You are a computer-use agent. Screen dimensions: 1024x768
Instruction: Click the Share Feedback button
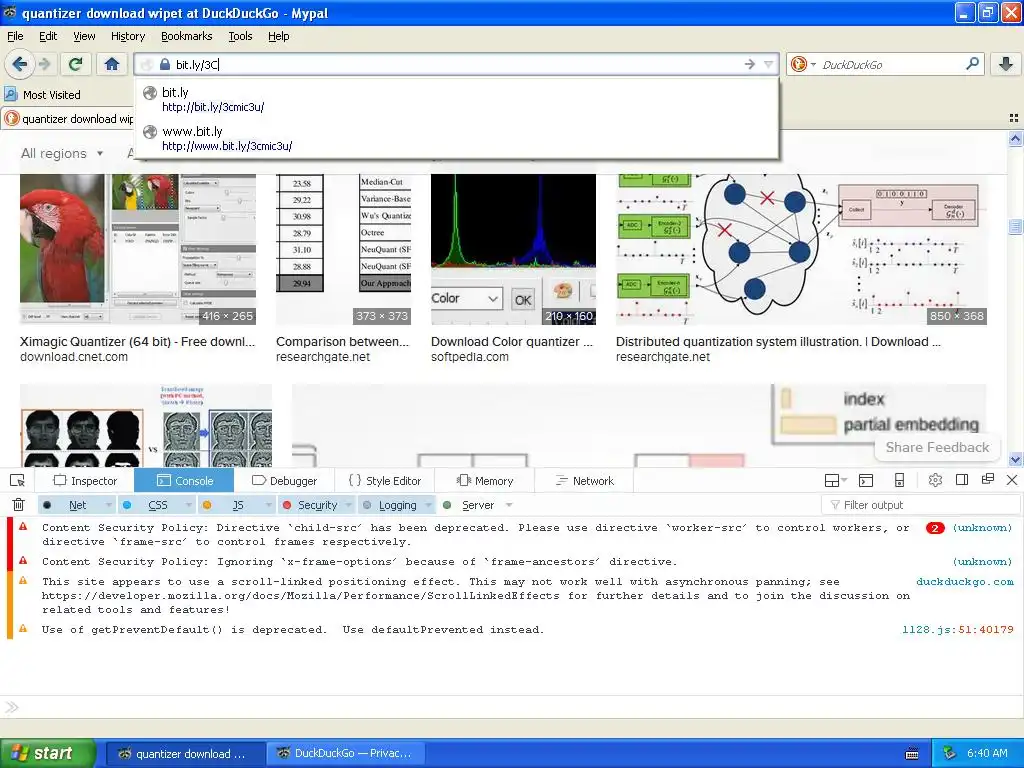[x=937, y=447]
